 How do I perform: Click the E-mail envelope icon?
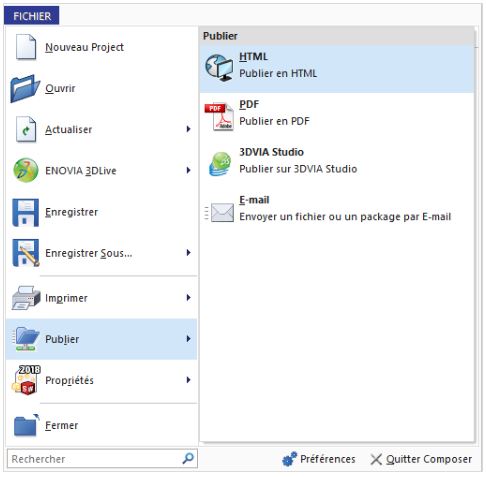pyautogui.click(x=220, y=213)
